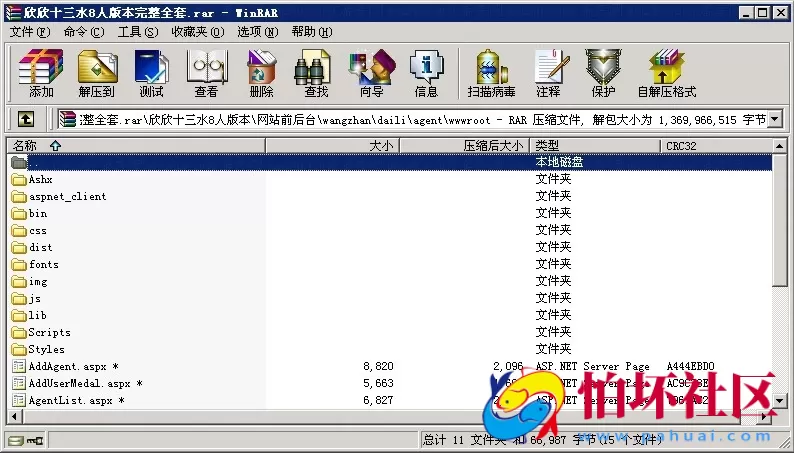The image size is (794, 453).
Task: Click the WinRAR title bar icon
Action: (13, 13)
